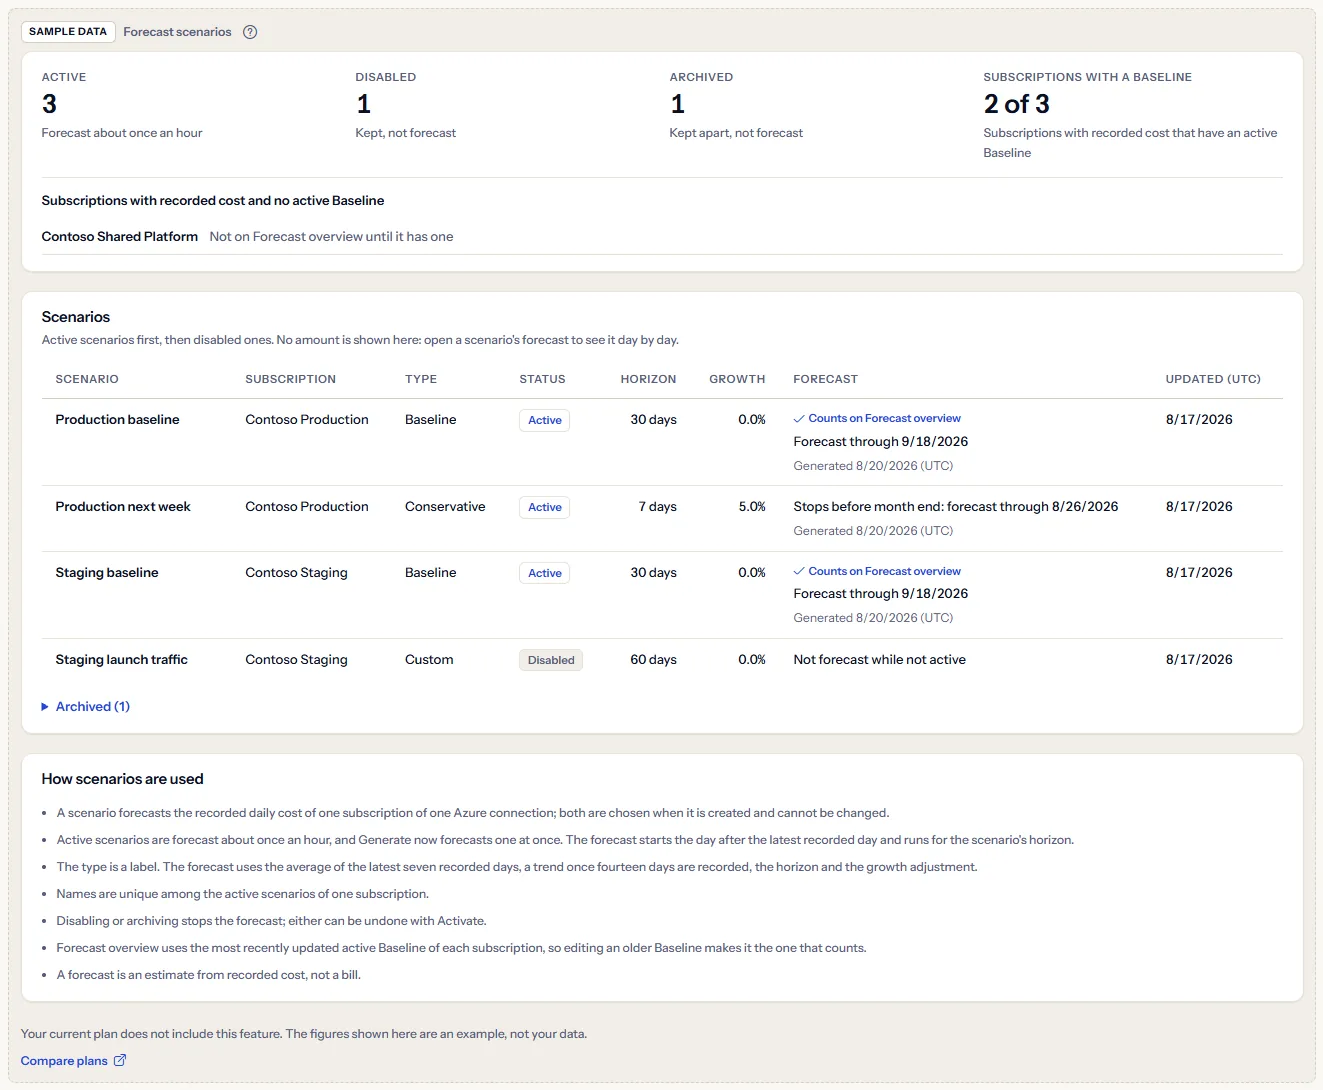Click the STATUS column header

[542, 380]
